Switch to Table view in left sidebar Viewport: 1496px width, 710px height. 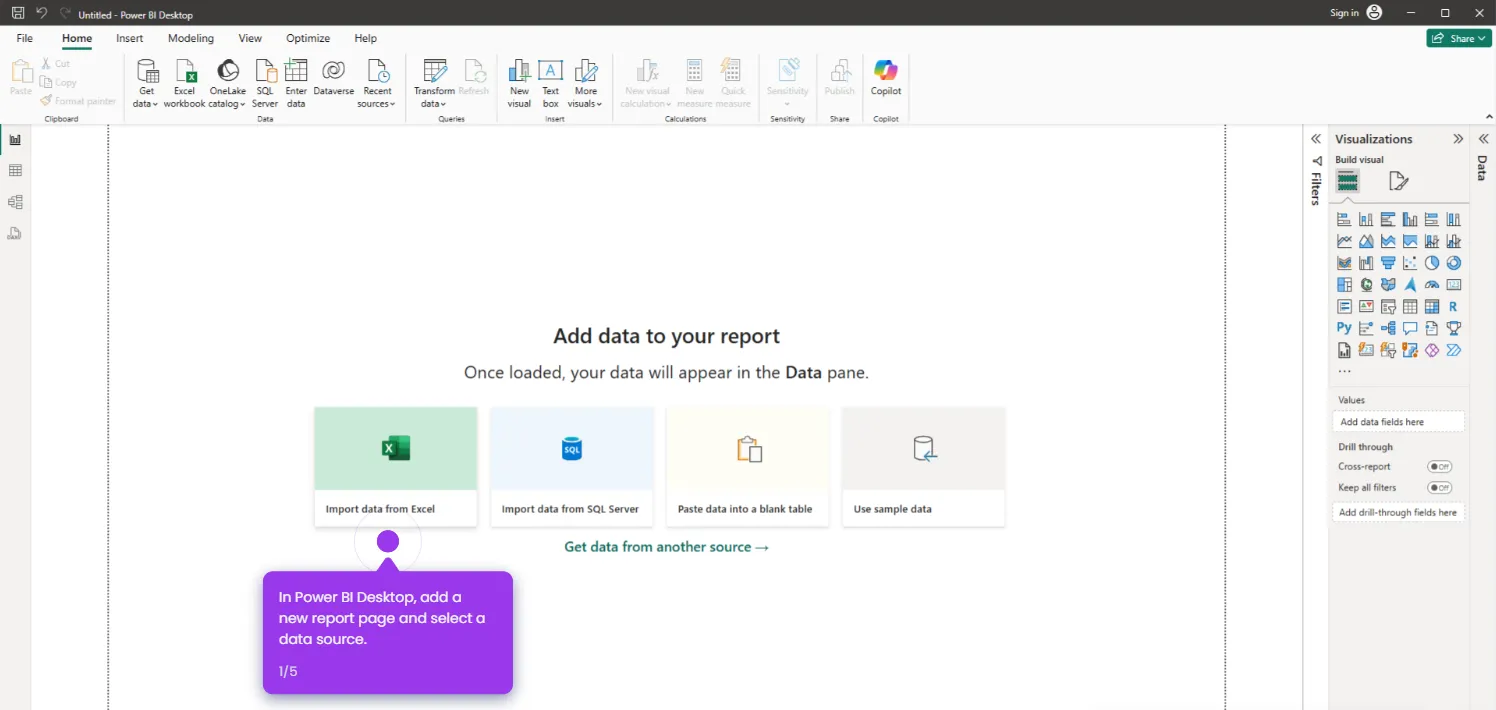click(x=15, y=171)
